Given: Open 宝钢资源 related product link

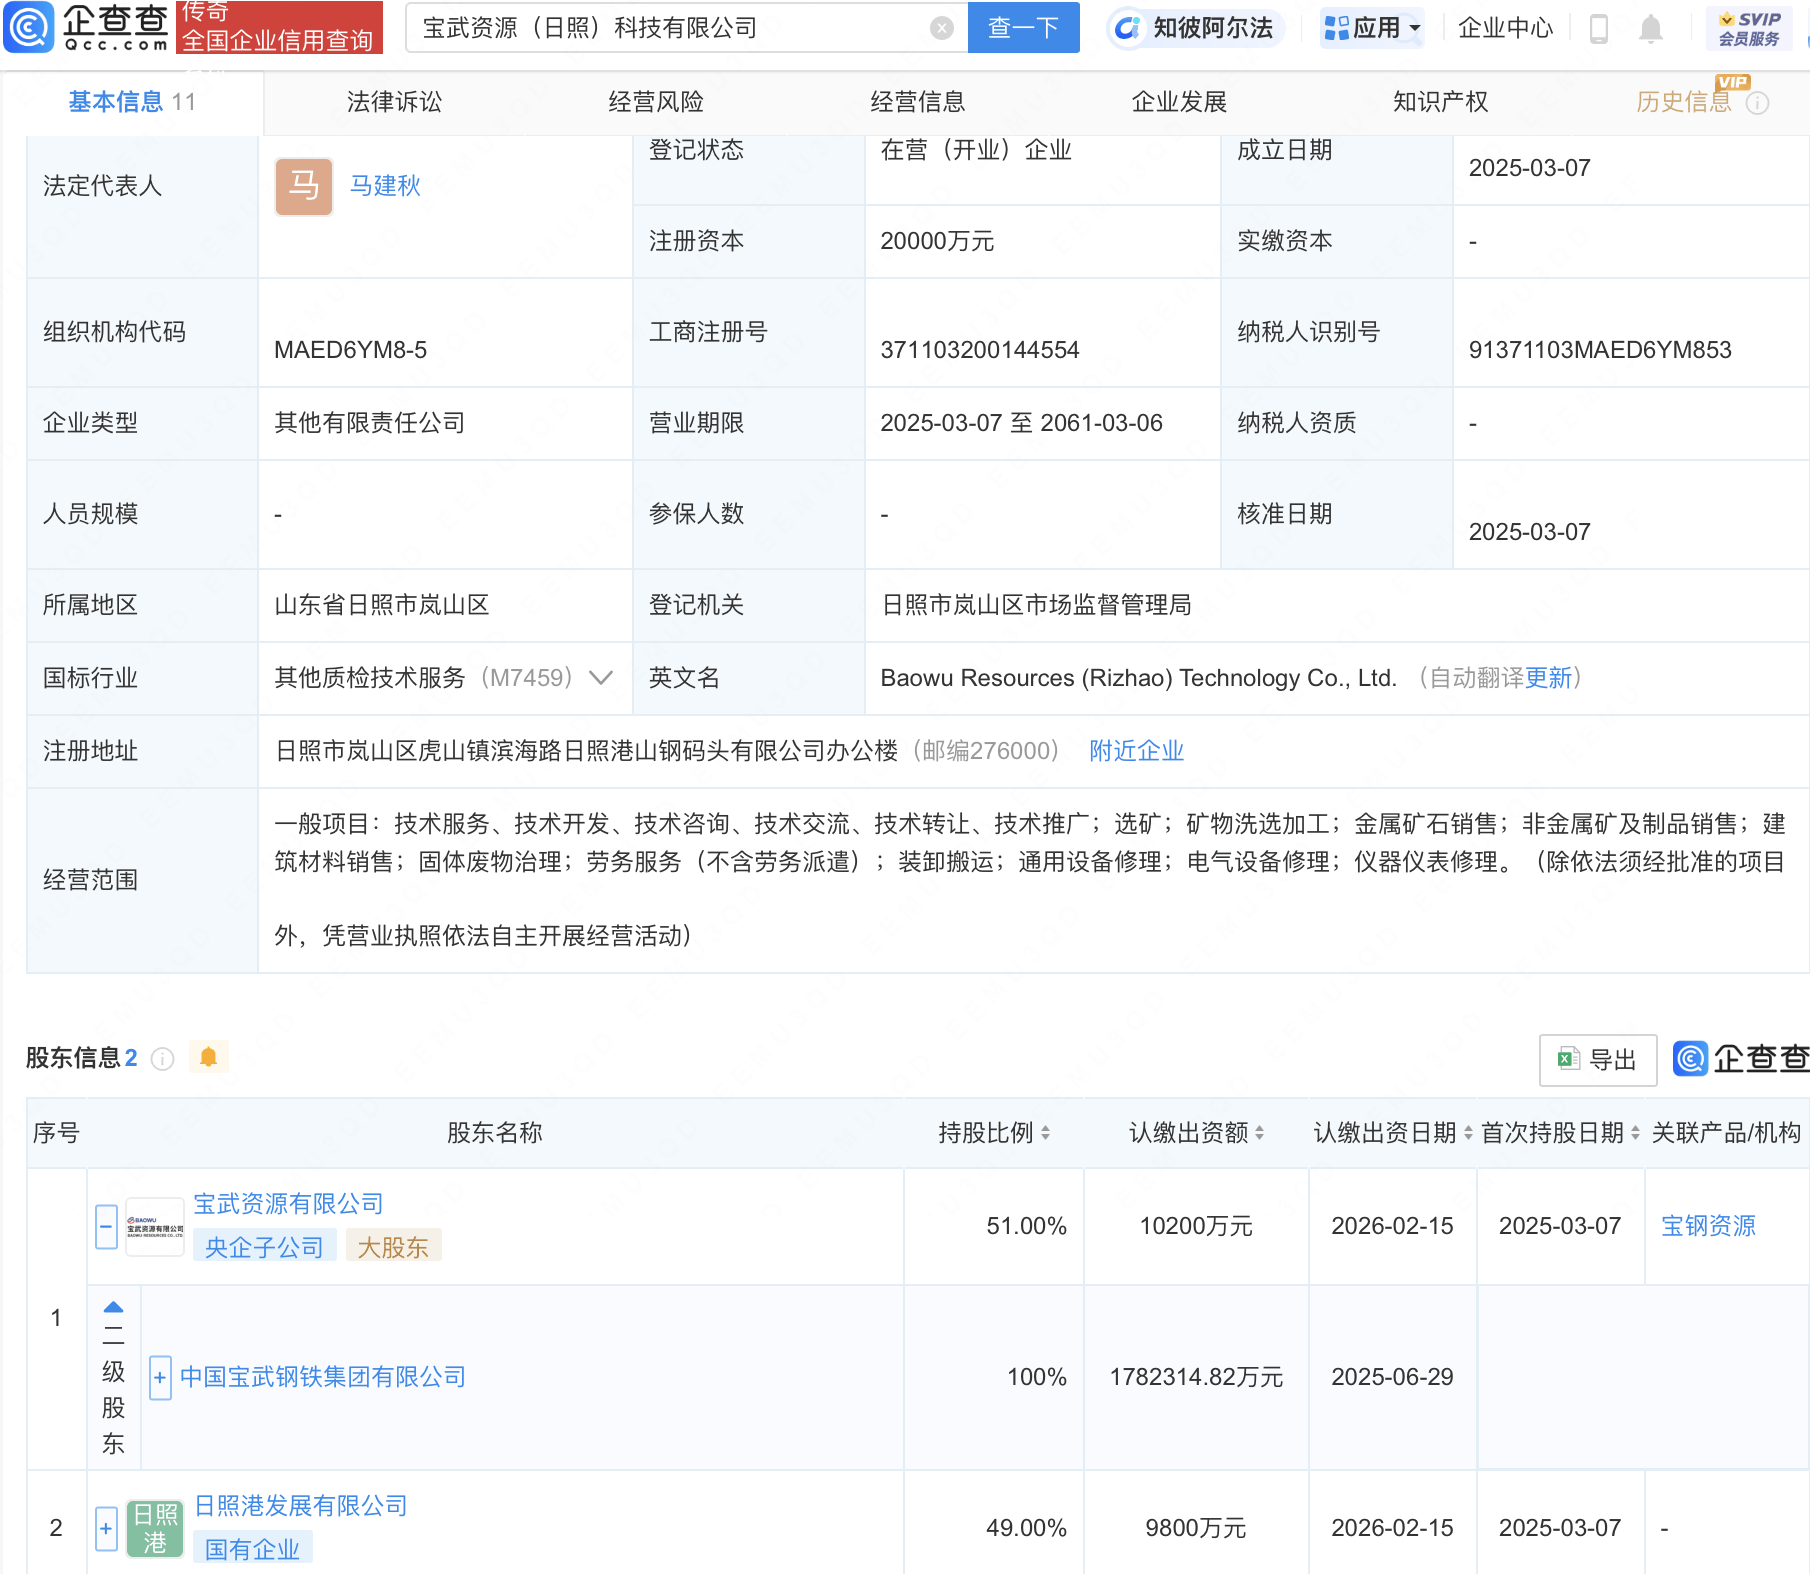Looking at the screenshot, I should pos(1708,1226).
